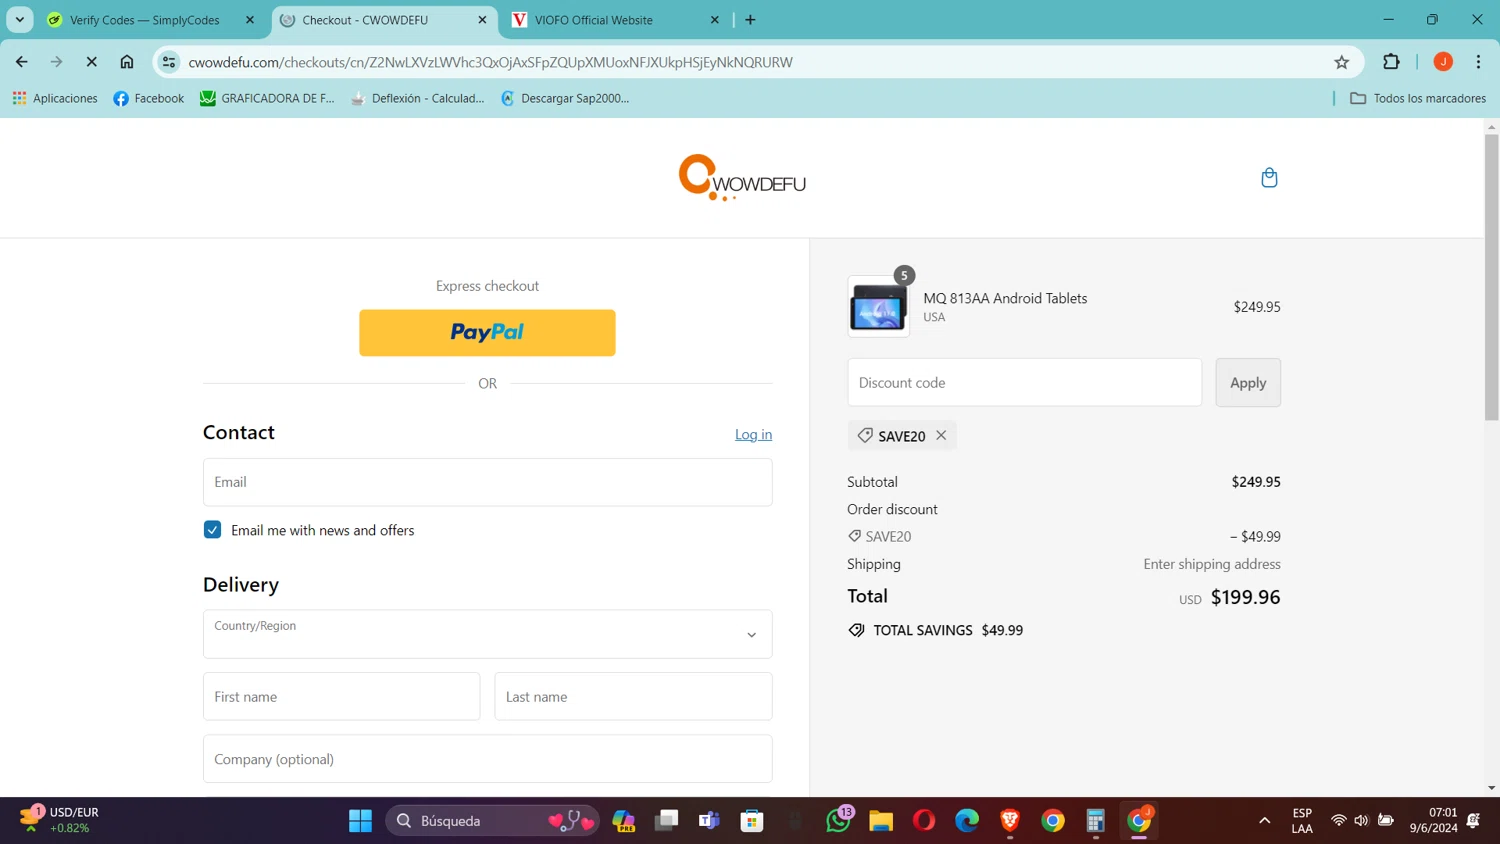Expand the Country/Region dropdown
This screenshot has height=844, width=1500.
pos(487,634)
